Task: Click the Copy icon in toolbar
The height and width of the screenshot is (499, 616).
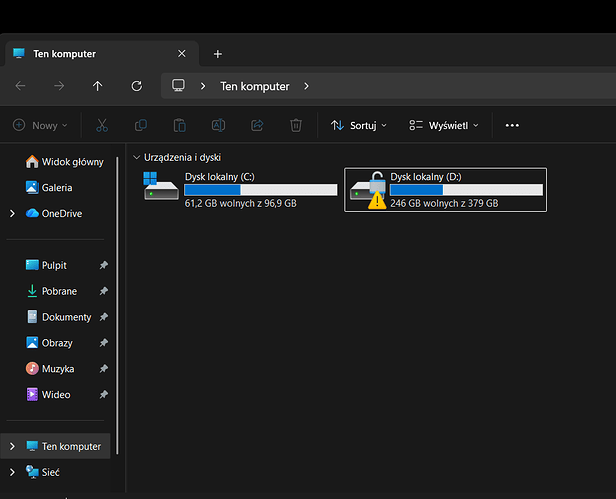Action: coord(140,125)
